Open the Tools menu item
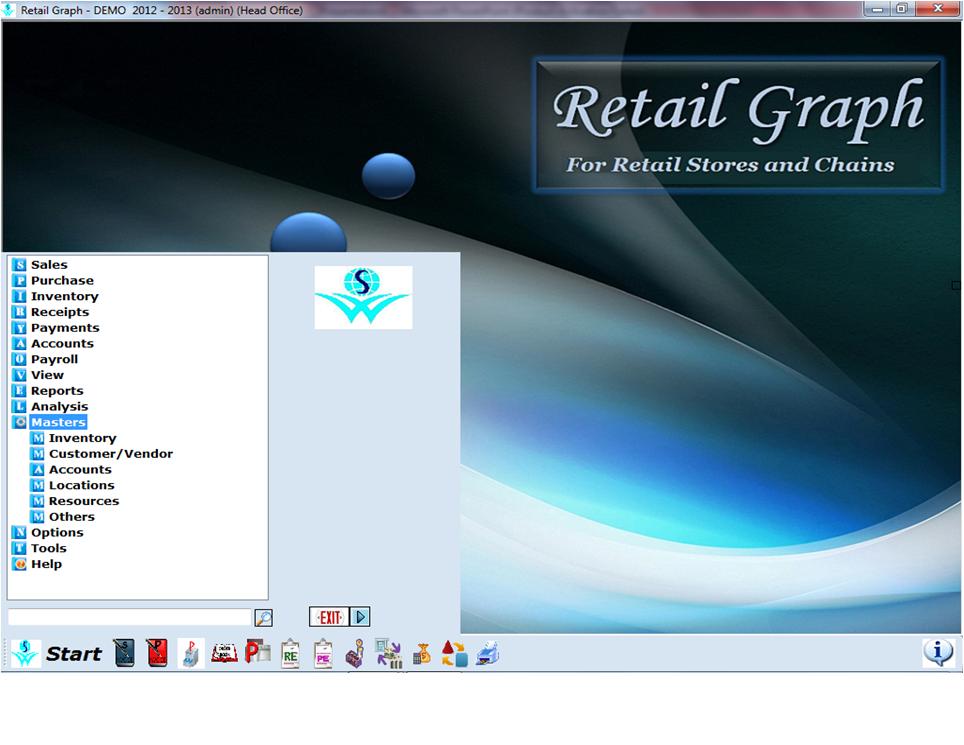This screenshot has width=964, height=745. point(49,548)
